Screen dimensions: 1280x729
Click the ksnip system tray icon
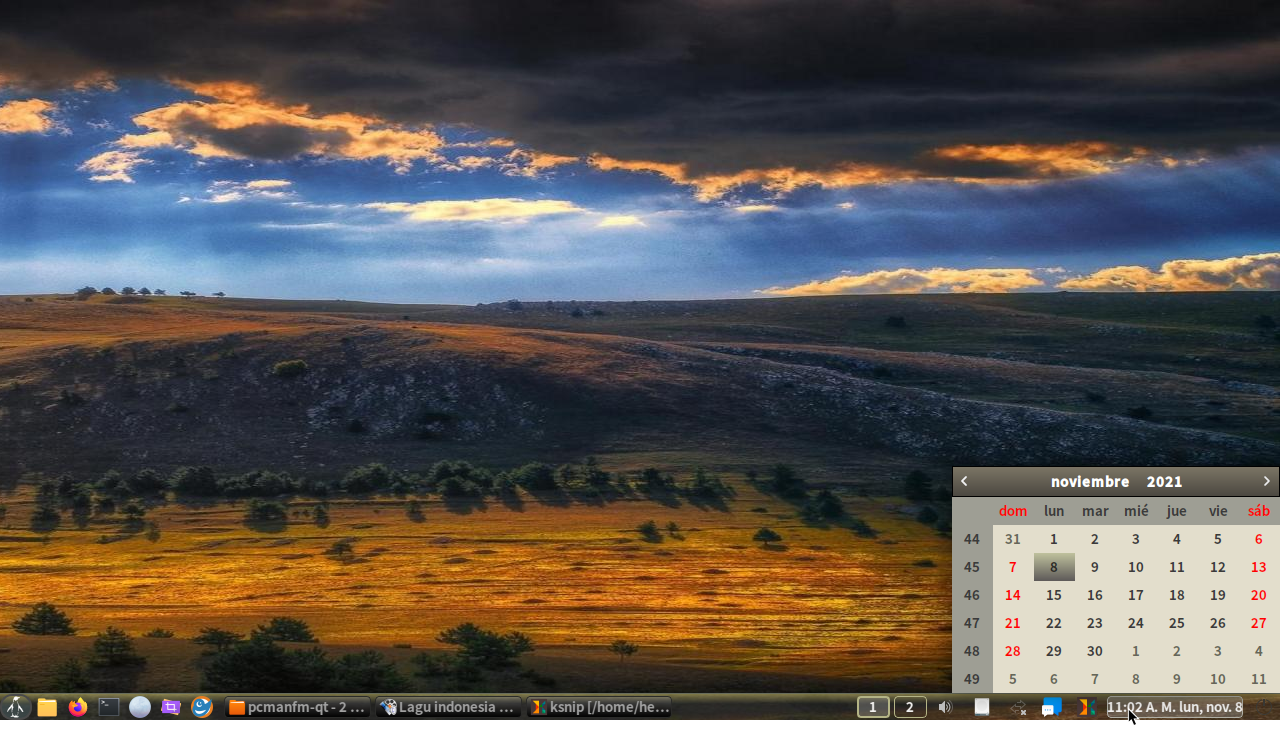pyautogui.click(x=1085, y=707)
